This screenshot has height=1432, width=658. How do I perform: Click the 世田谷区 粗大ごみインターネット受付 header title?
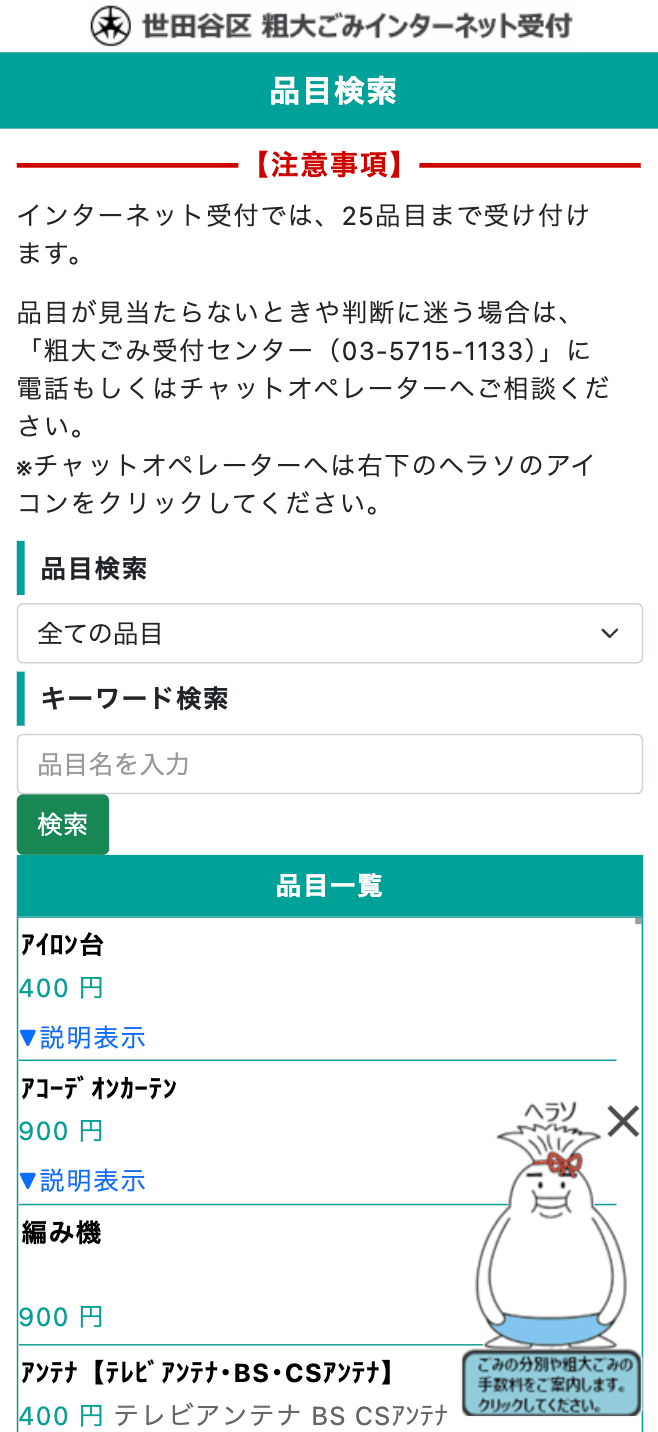click(357, 26)
